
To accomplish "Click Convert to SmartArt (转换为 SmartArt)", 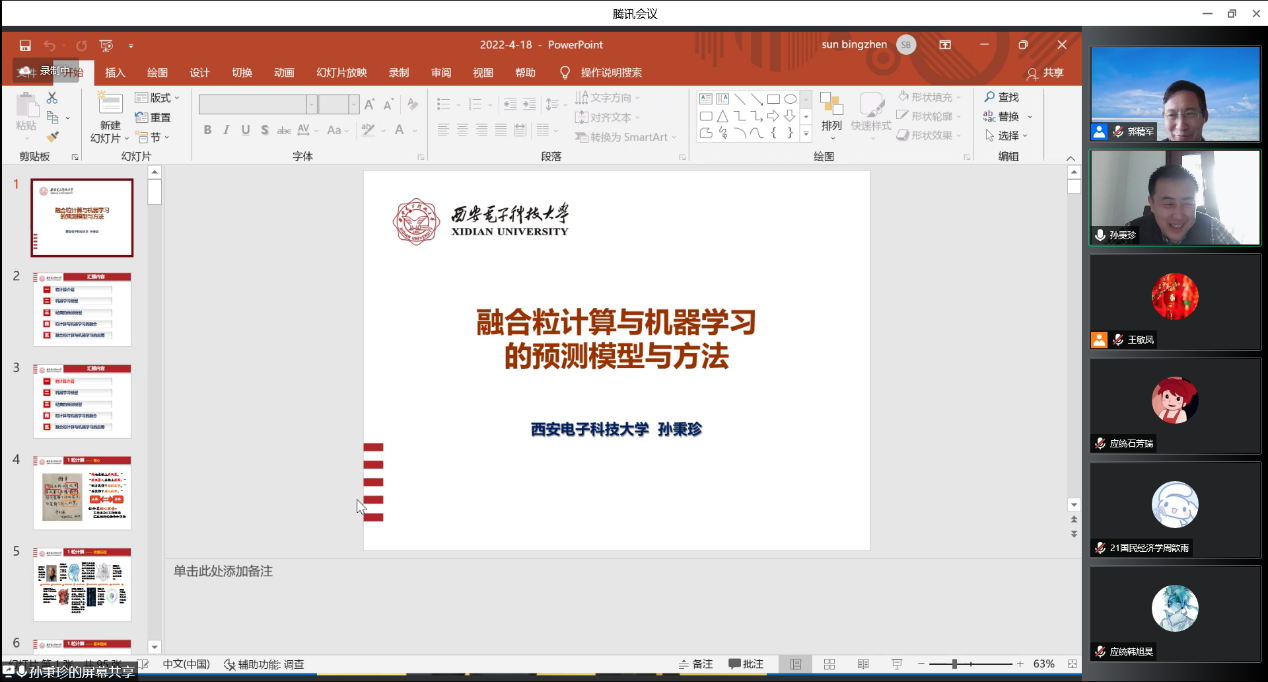I will (626, 137).
